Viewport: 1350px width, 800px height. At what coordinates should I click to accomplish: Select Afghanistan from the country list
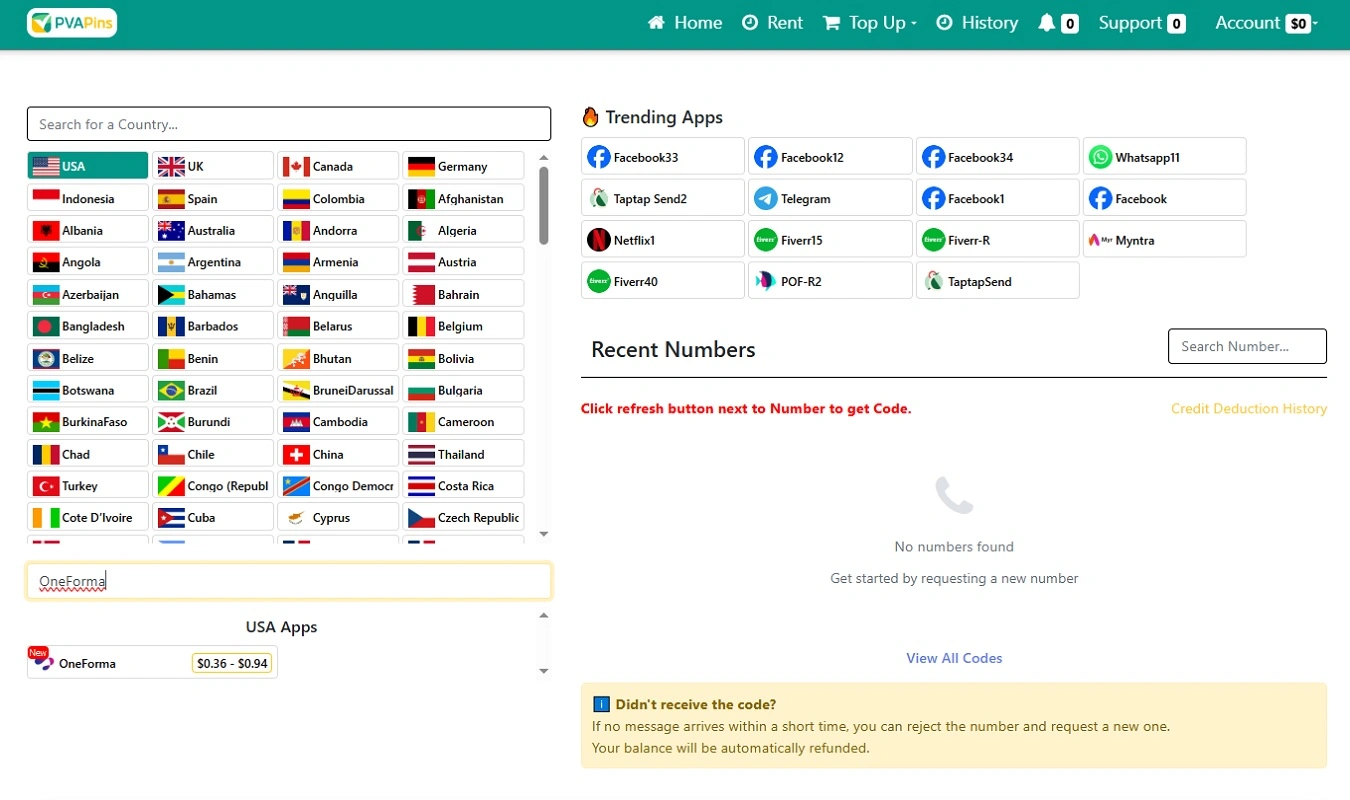point(464,198)
